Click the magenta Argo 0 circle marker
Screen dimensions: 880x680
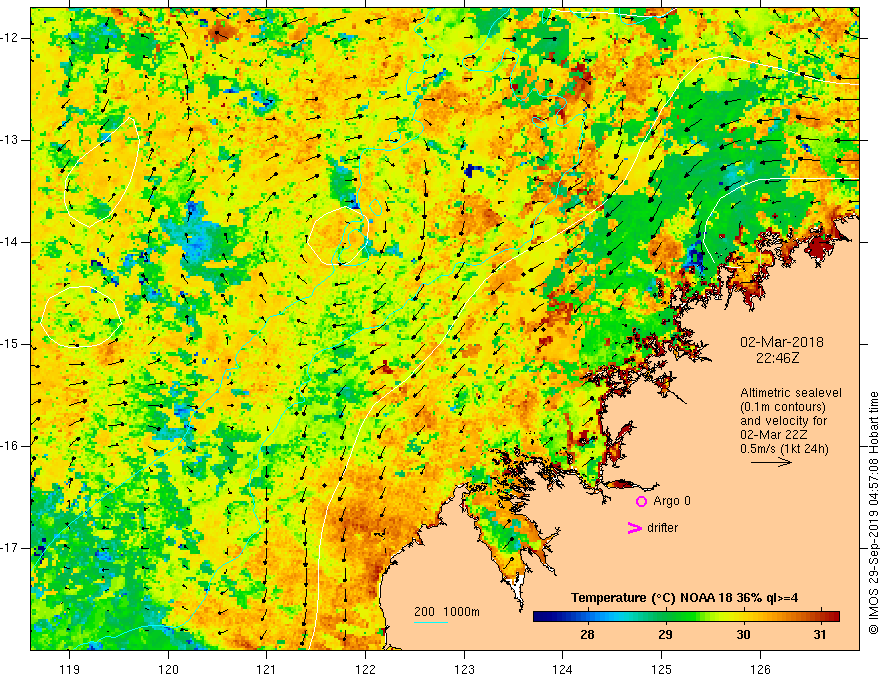coord(641,502)
